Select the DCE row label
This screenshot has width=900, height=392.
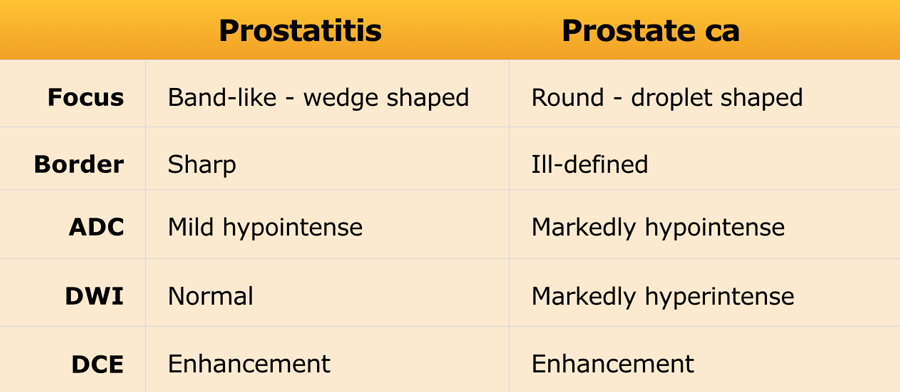98,365
